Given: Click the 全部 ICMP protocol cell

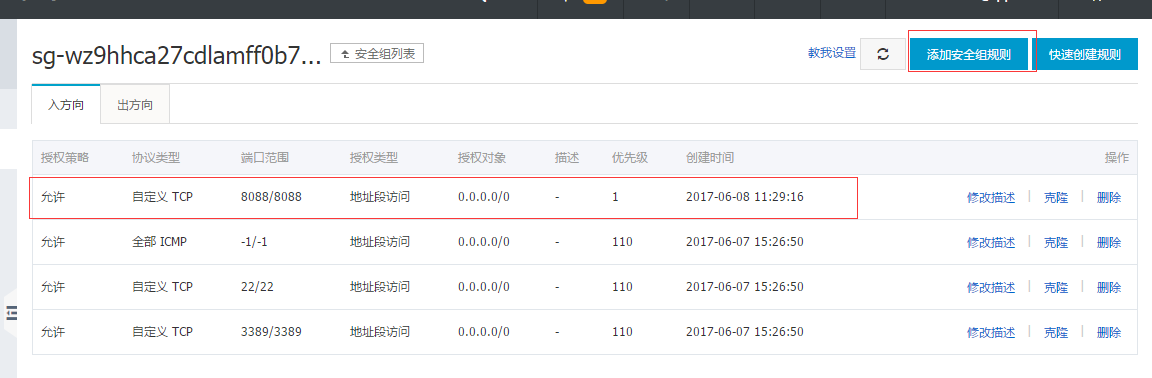Looking at the screenshot, I should (x=160, y=242).
